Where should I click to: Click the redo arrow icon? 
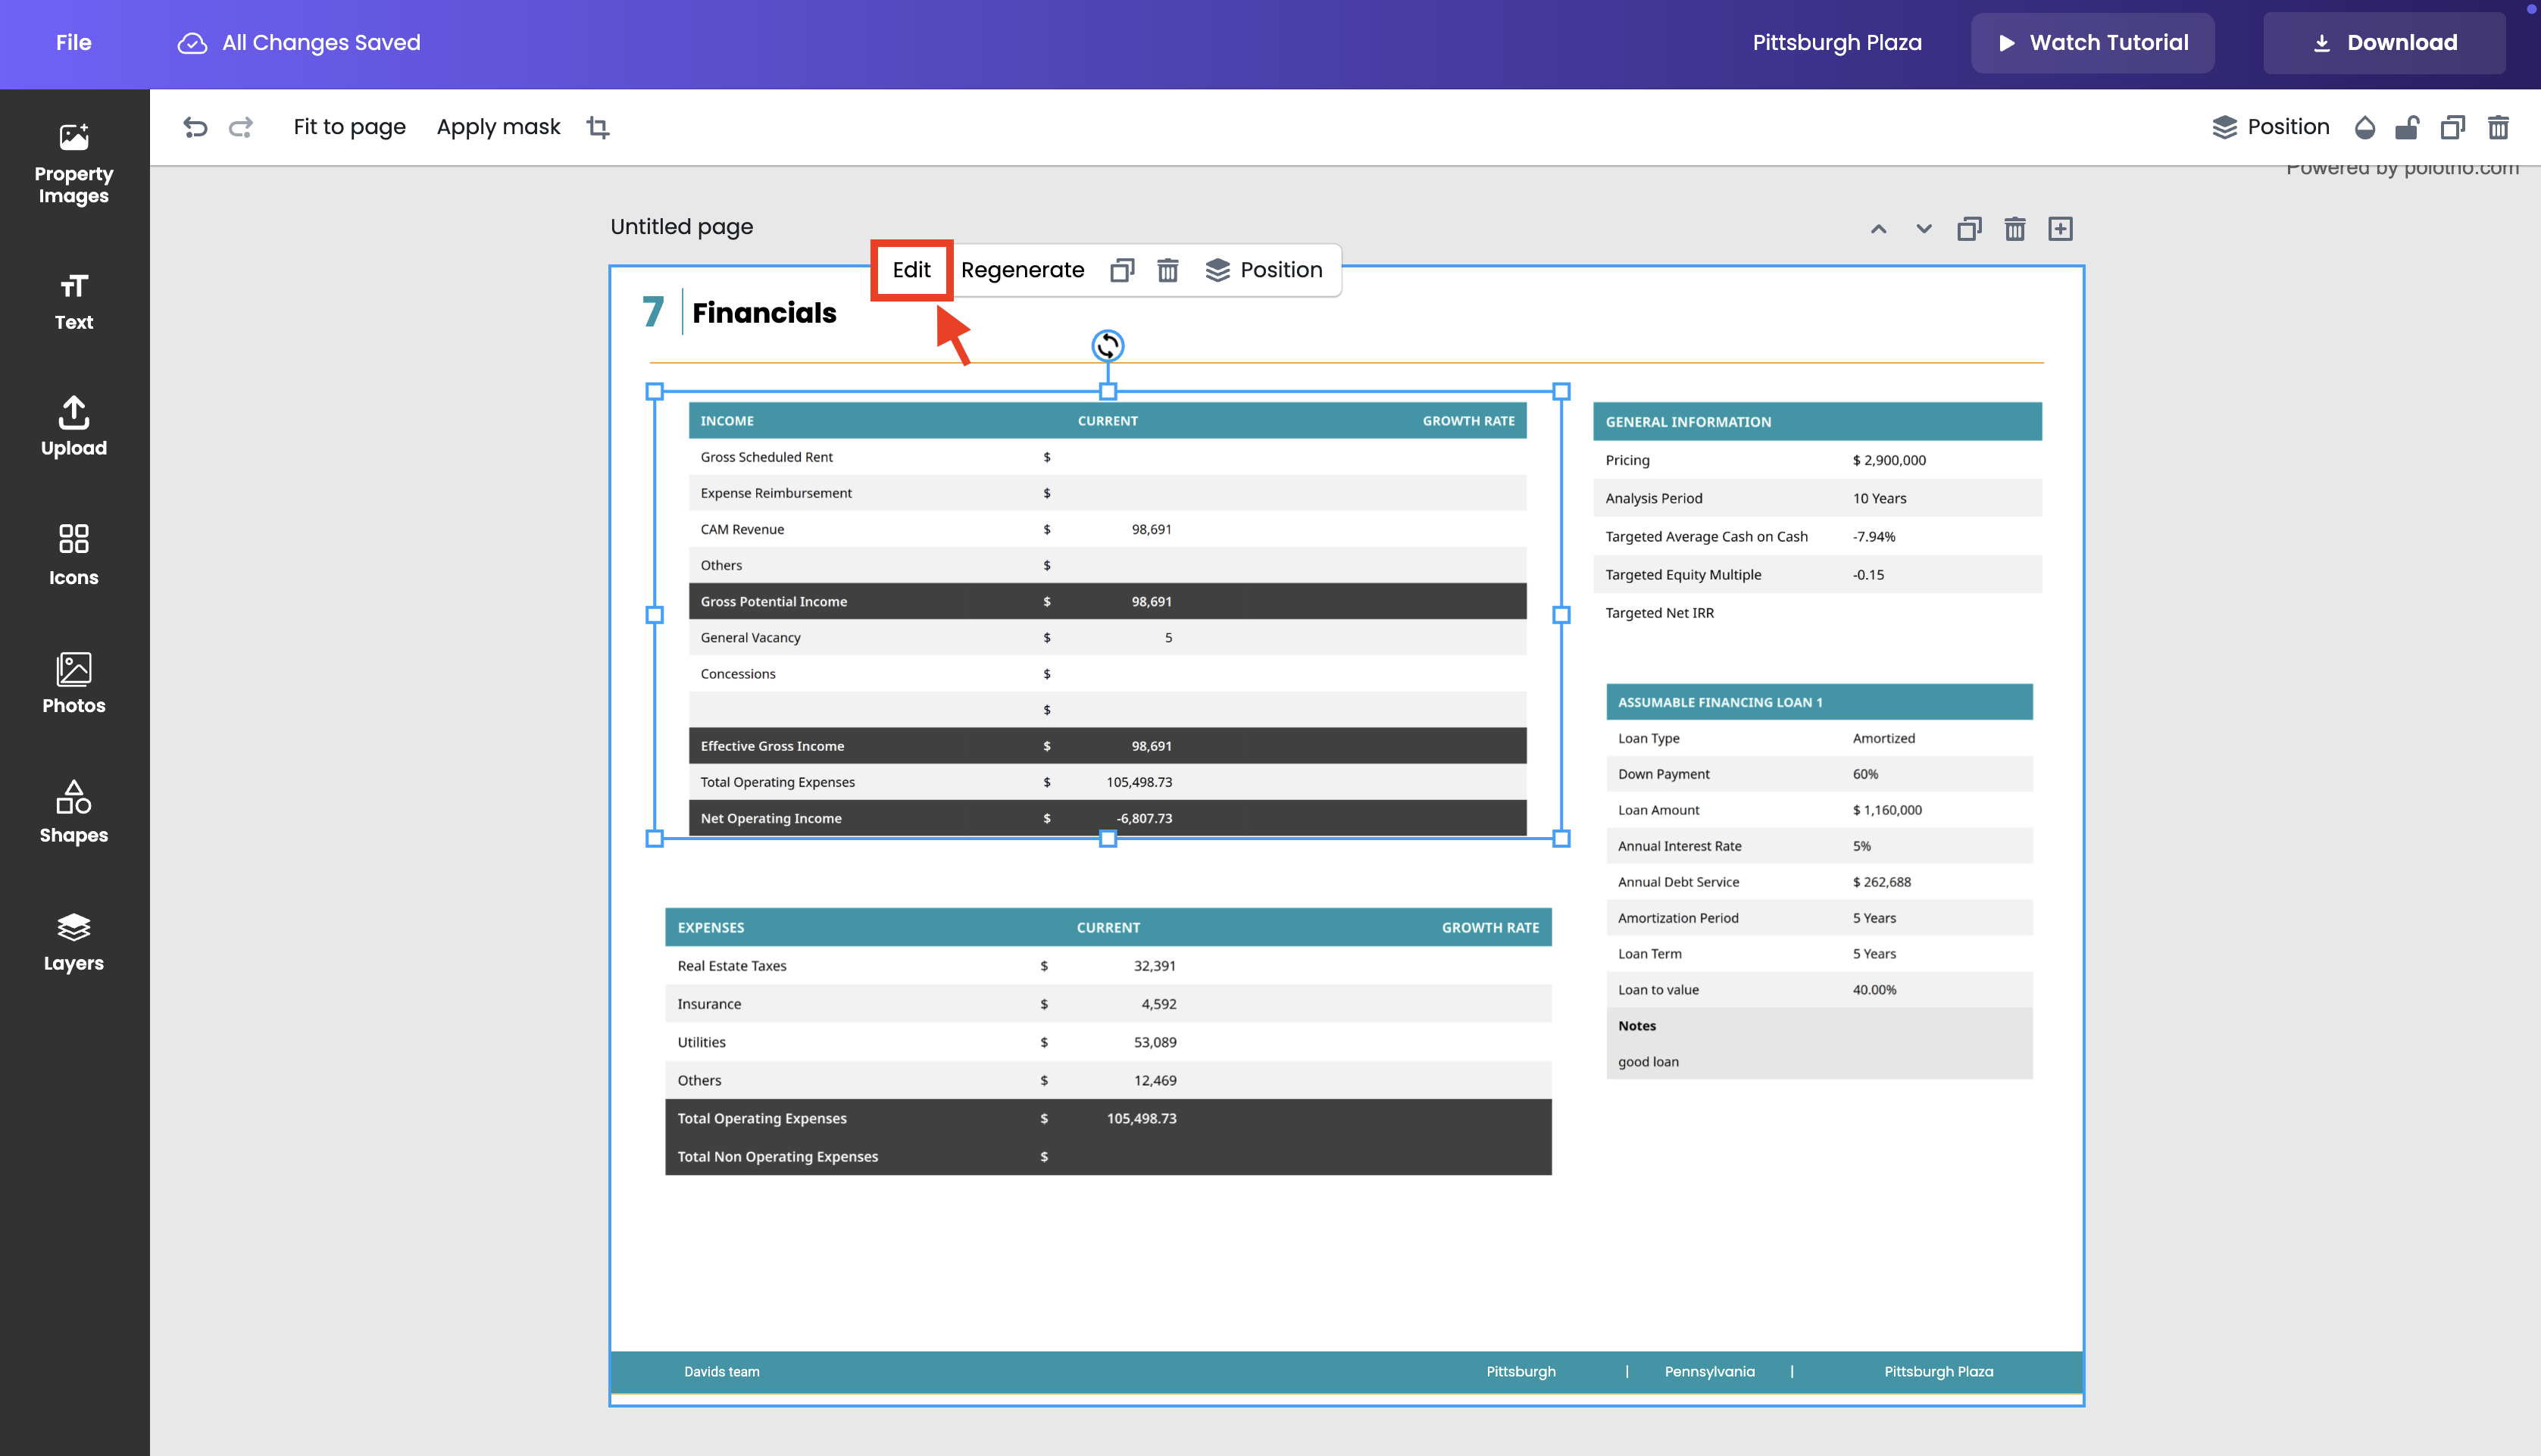(241, 127)
